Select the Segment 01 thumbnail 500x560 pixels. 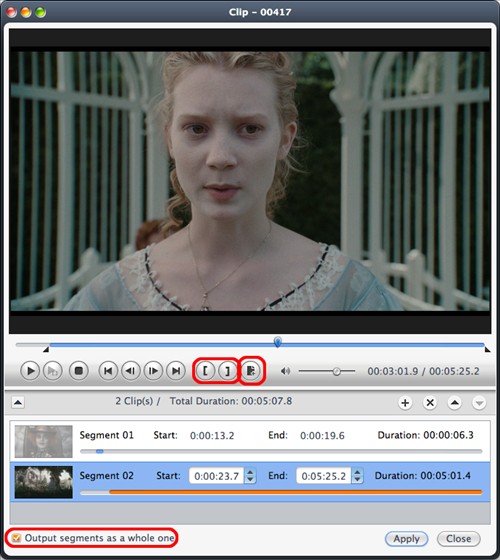click(44, 441)
